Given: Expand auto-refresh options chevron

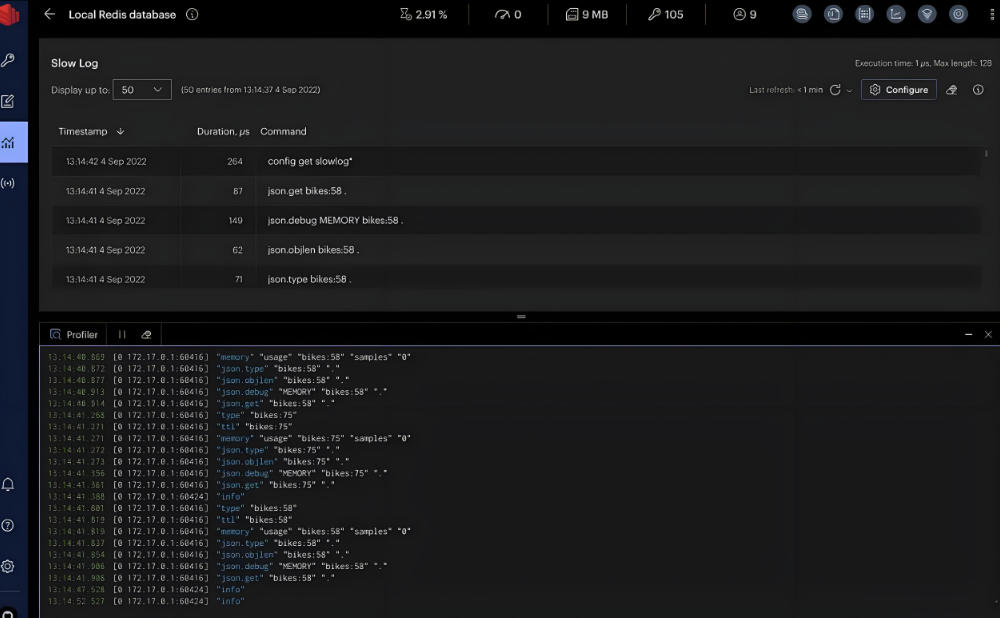Looking at the screenshot, I should click(850, 90).
